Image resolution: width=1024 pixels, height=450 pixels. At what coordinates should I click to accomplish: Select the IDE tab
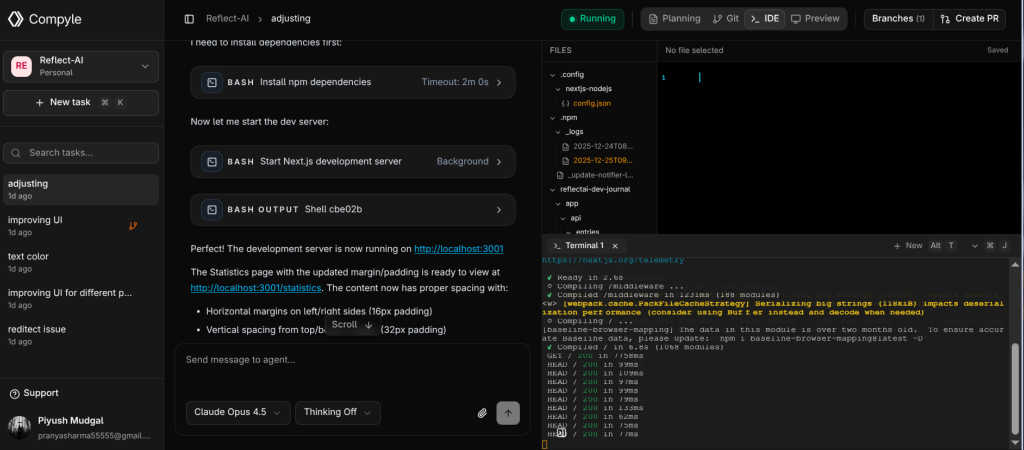click(765, 19)
